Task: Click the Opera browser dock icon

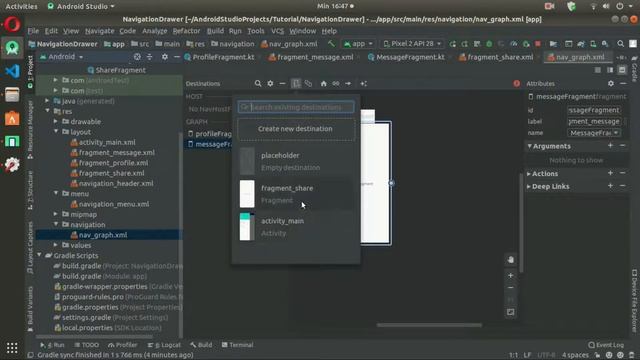Action: 12,24
